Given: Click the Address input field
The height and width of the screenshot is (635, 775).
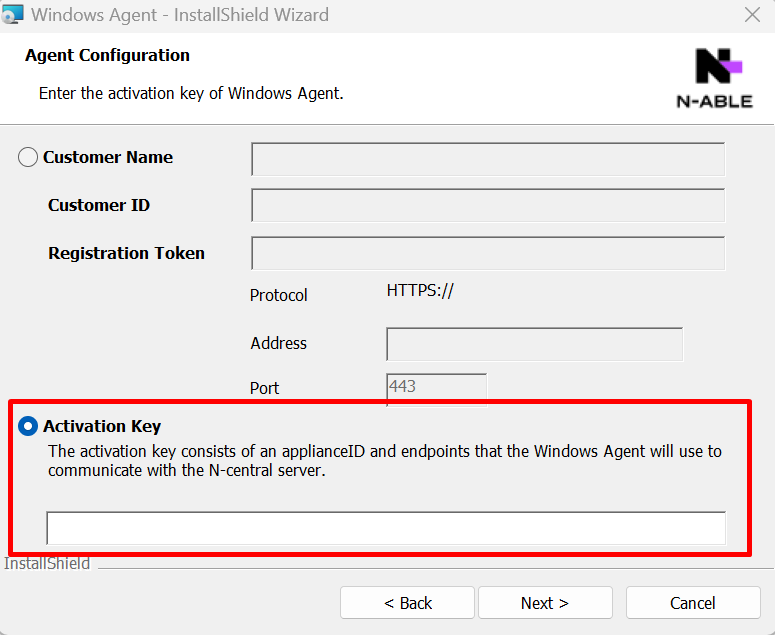Looking at the screenshot, I should (534, 344).
